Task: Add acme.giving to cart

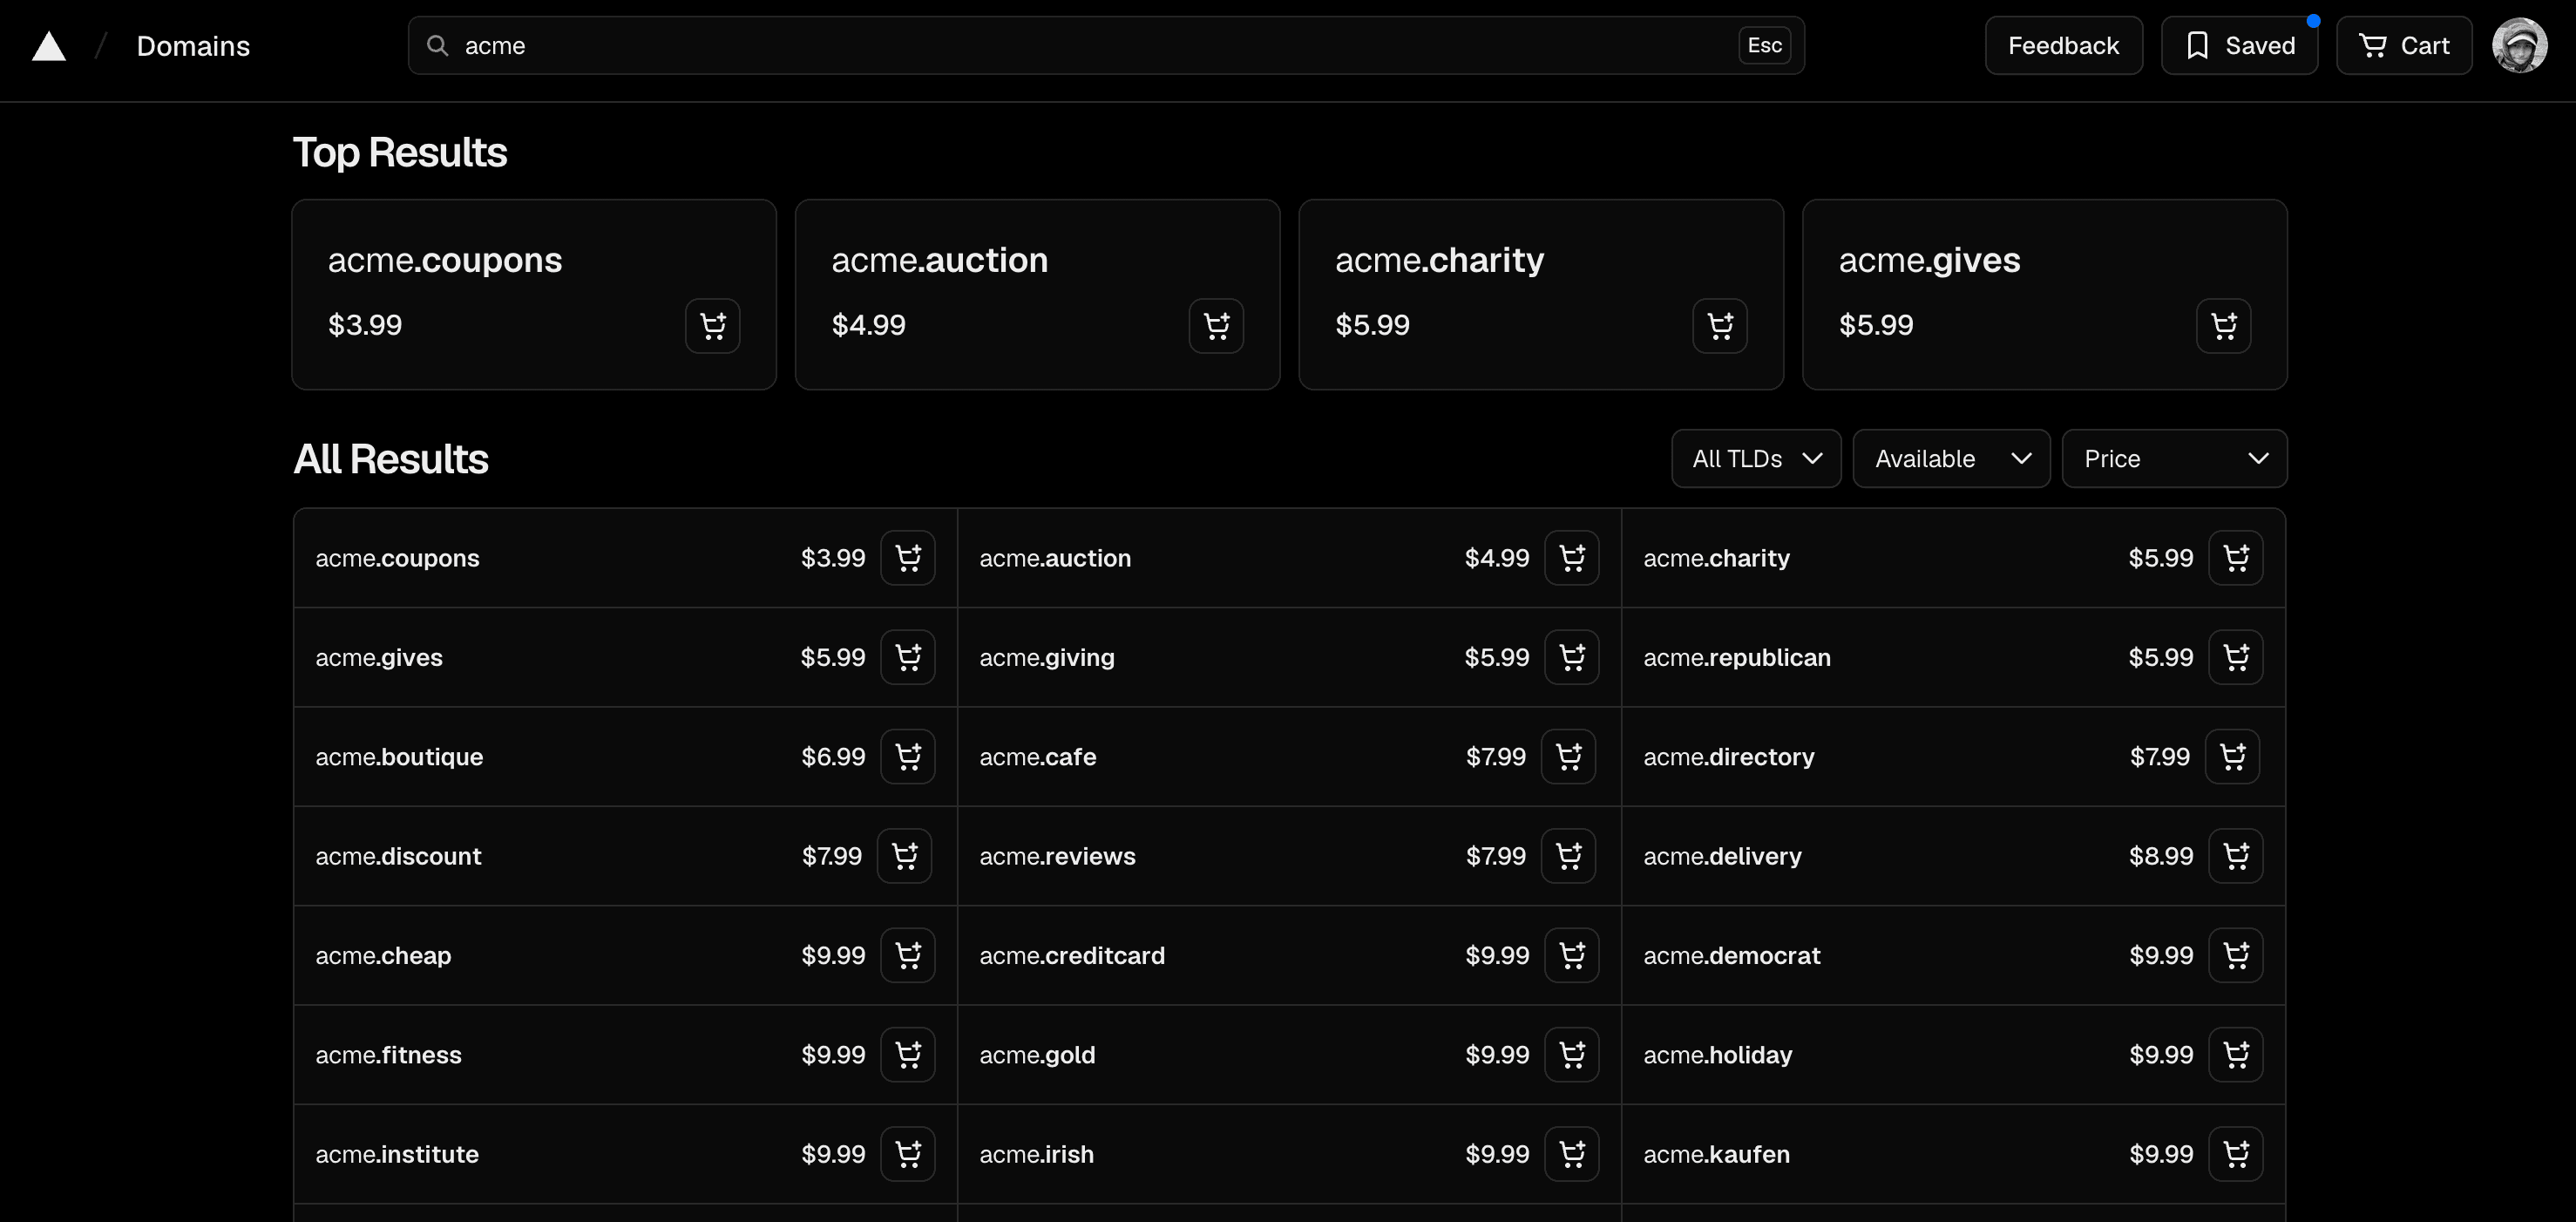Action: tap(1572, 657)
